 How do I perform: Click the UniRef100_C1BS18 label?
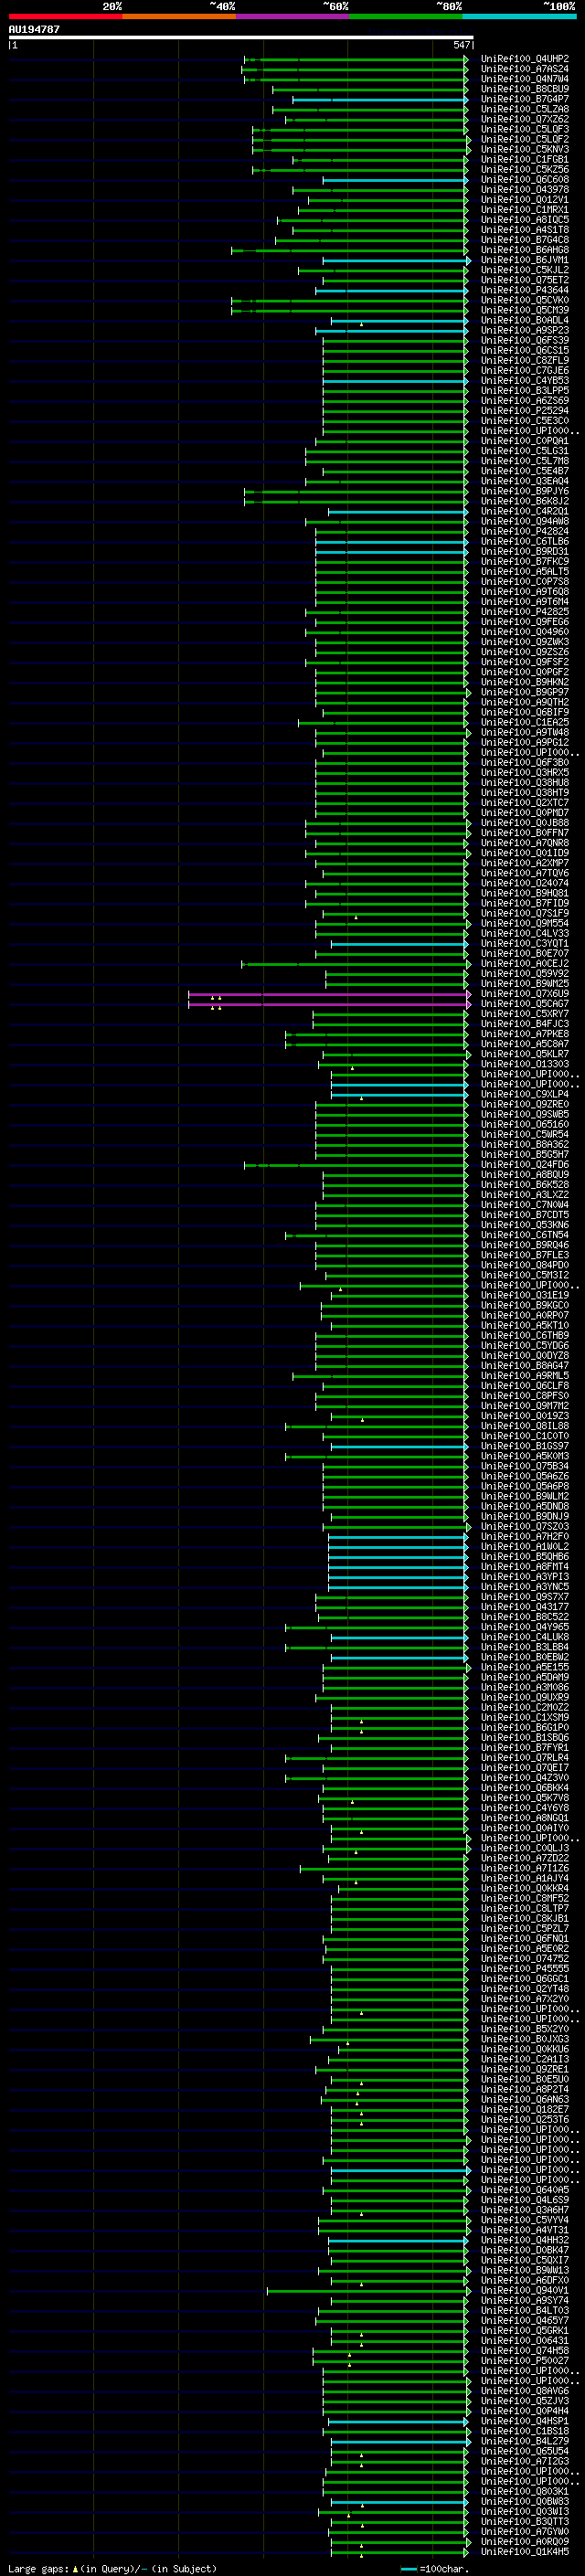pyautogui.click(x=524, y=2432)
